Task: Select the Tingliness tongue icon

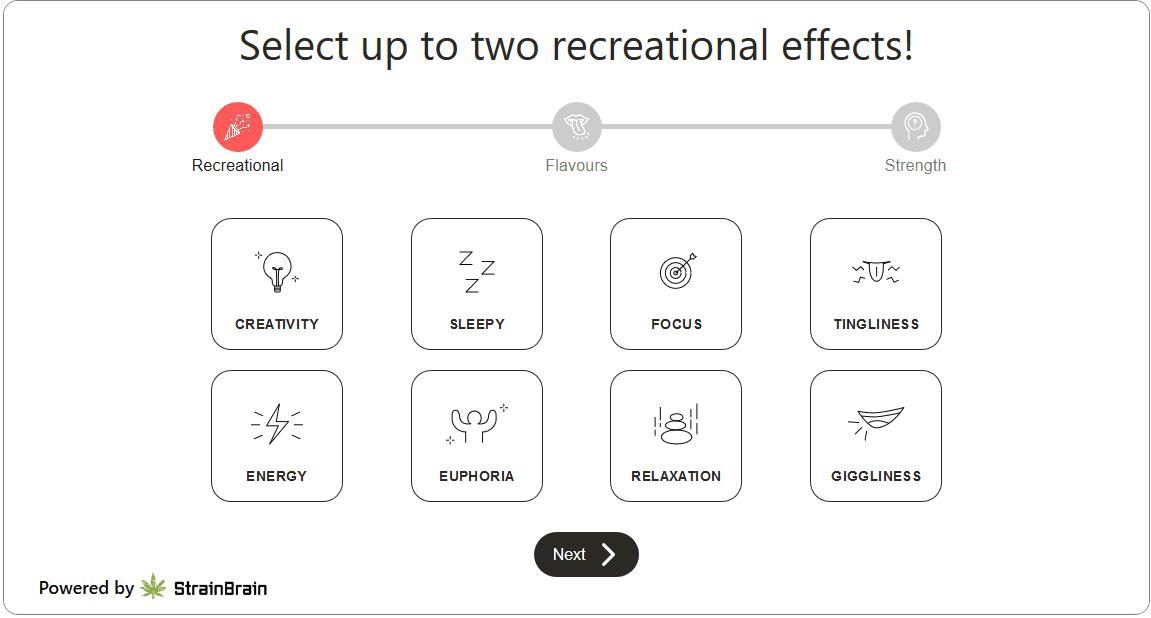Action: [876, 271]
